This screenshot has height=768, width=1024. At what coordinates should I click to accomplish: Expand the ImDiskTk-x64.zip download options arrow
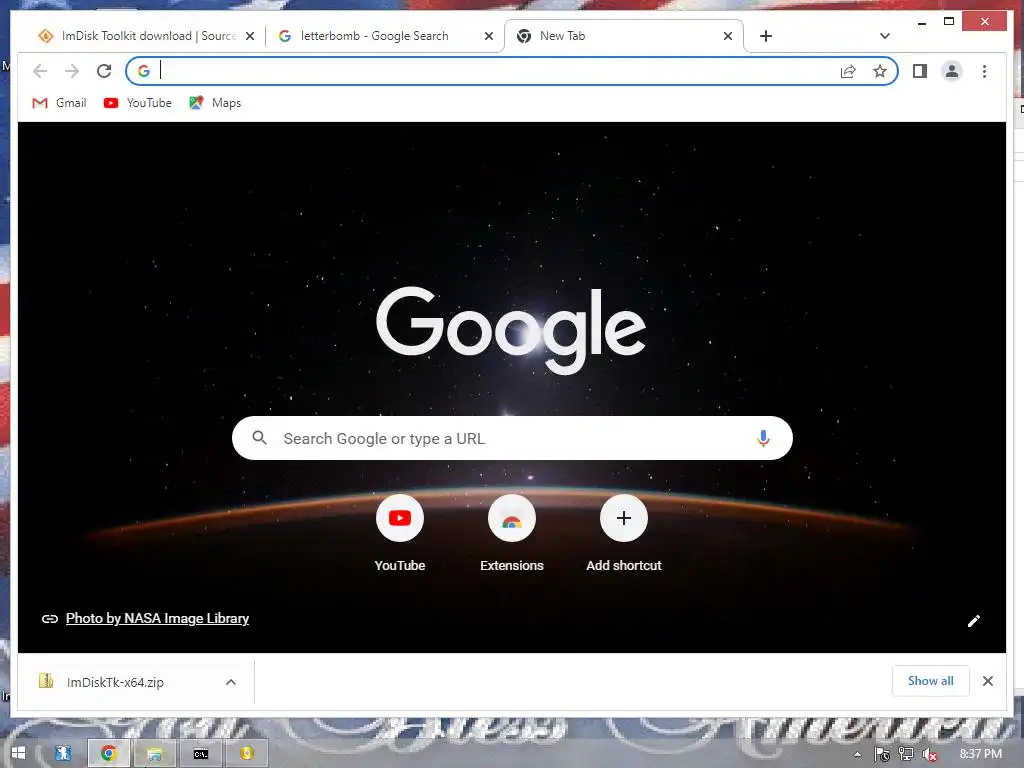coord(231,682)
